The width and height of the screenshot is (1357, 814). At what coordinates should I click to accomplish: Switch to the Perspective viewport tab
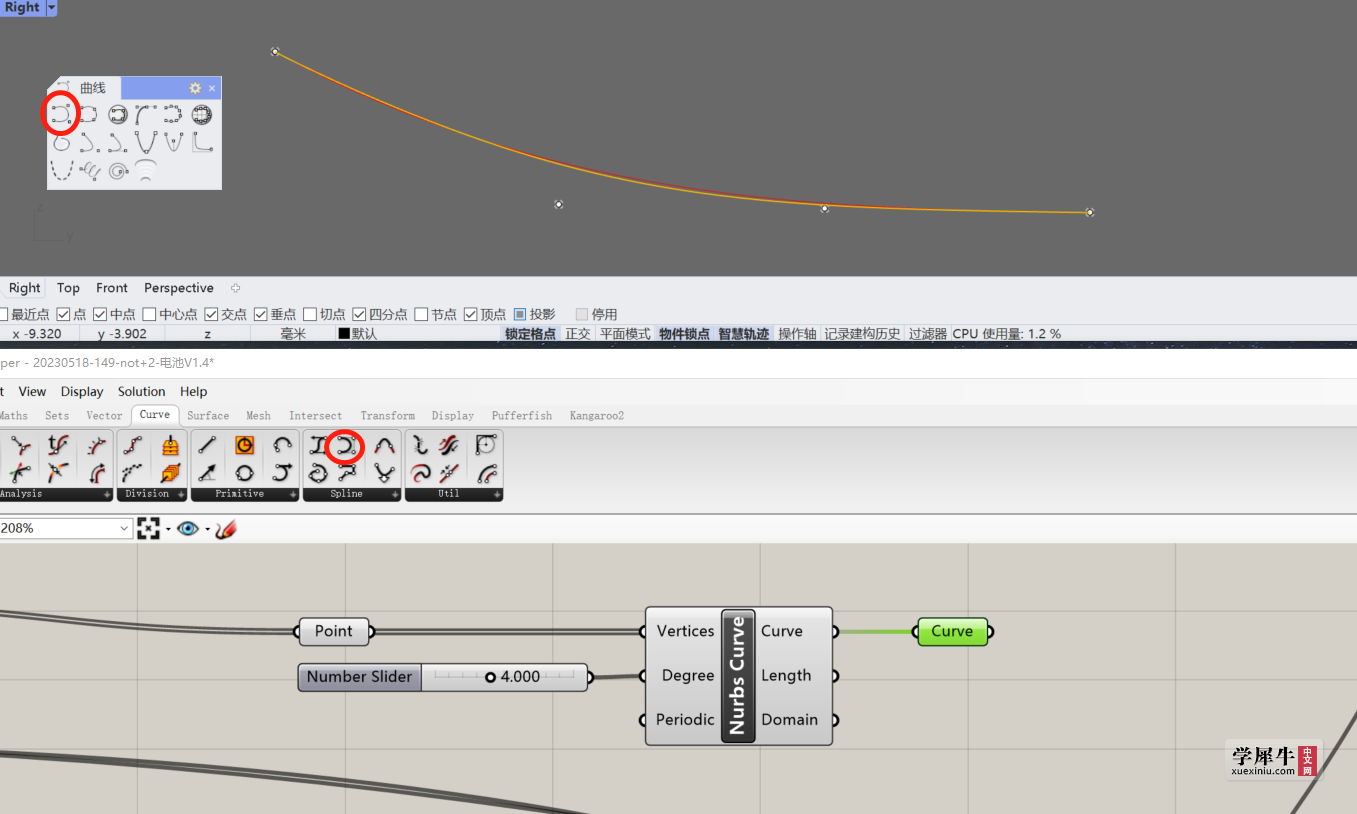pyautogui.click(x=179, y=288)
